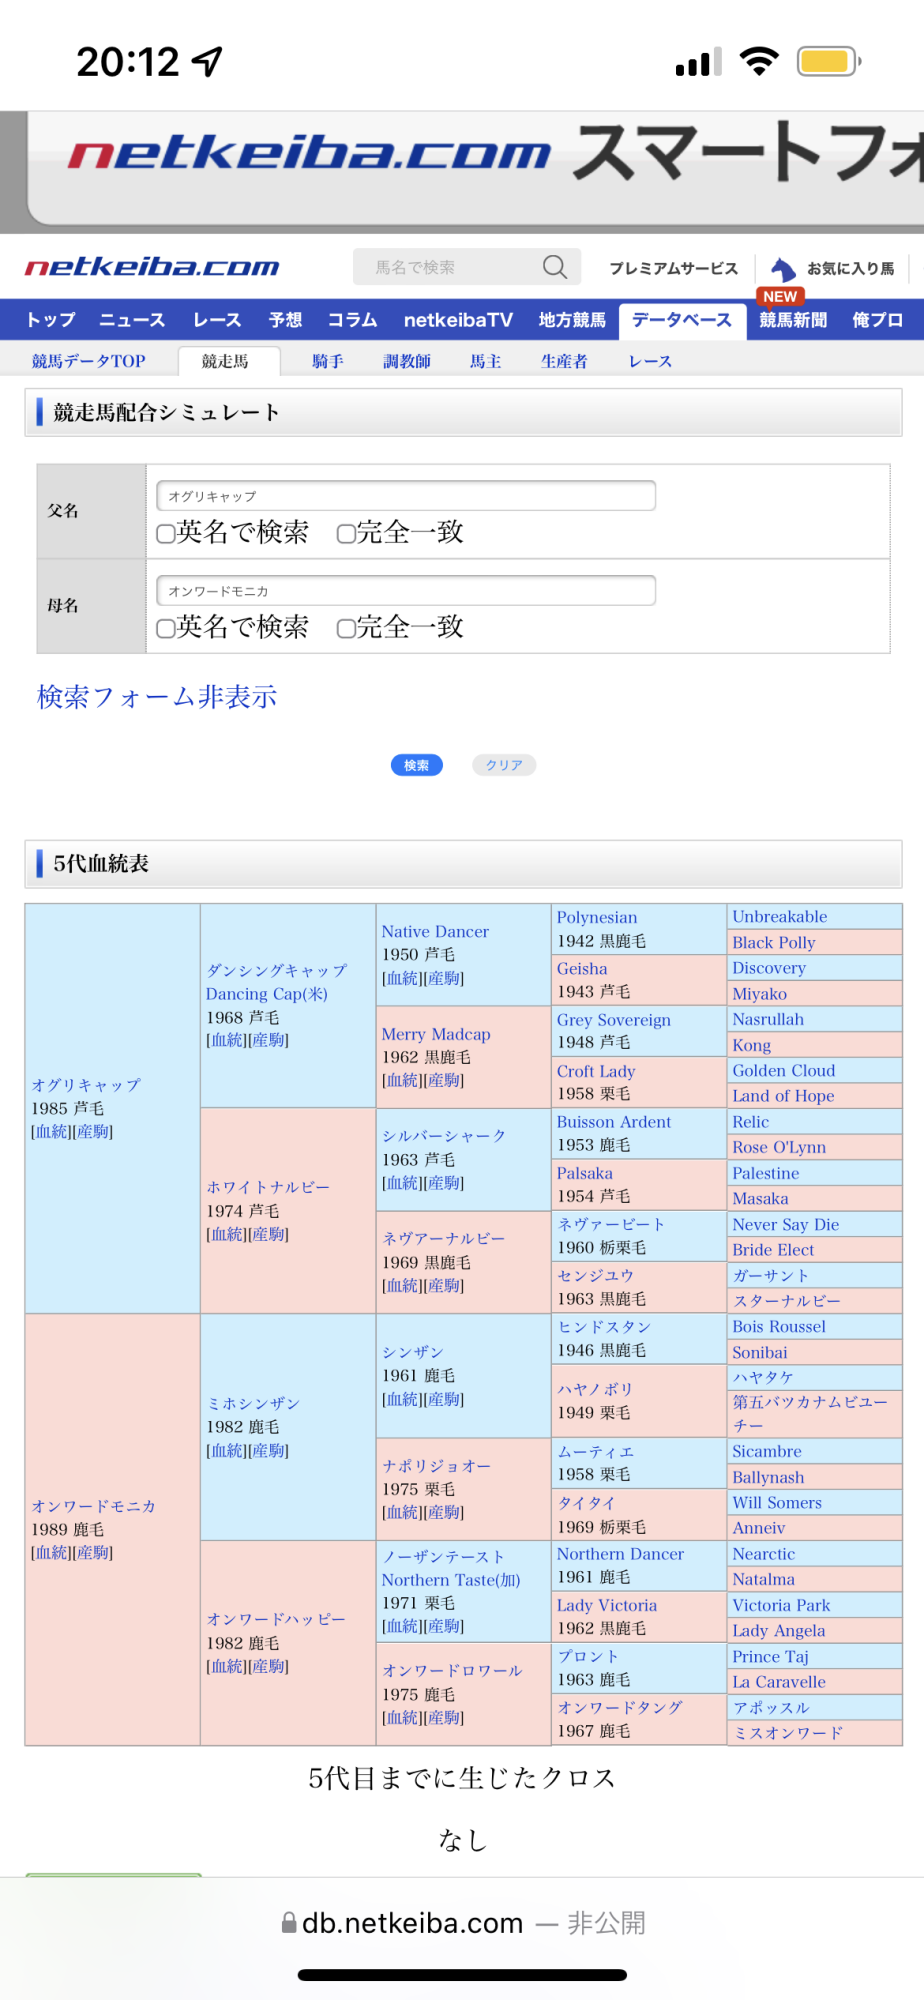Viewport: 924px width, 2000px height.
Task: Open Polynesian pedigree entry
Action: pyautogui.click(x=597, y=917)
